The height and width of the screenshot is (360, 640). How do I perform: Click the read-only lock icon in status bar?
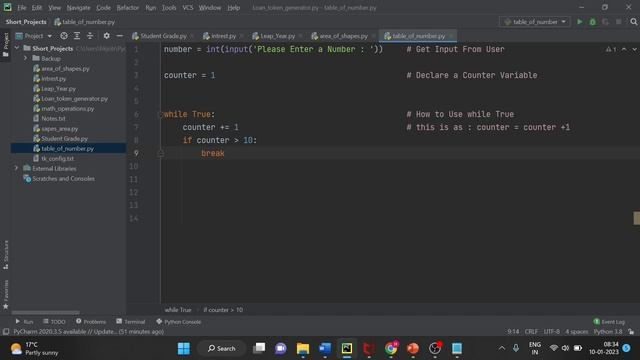coord(631,332)
